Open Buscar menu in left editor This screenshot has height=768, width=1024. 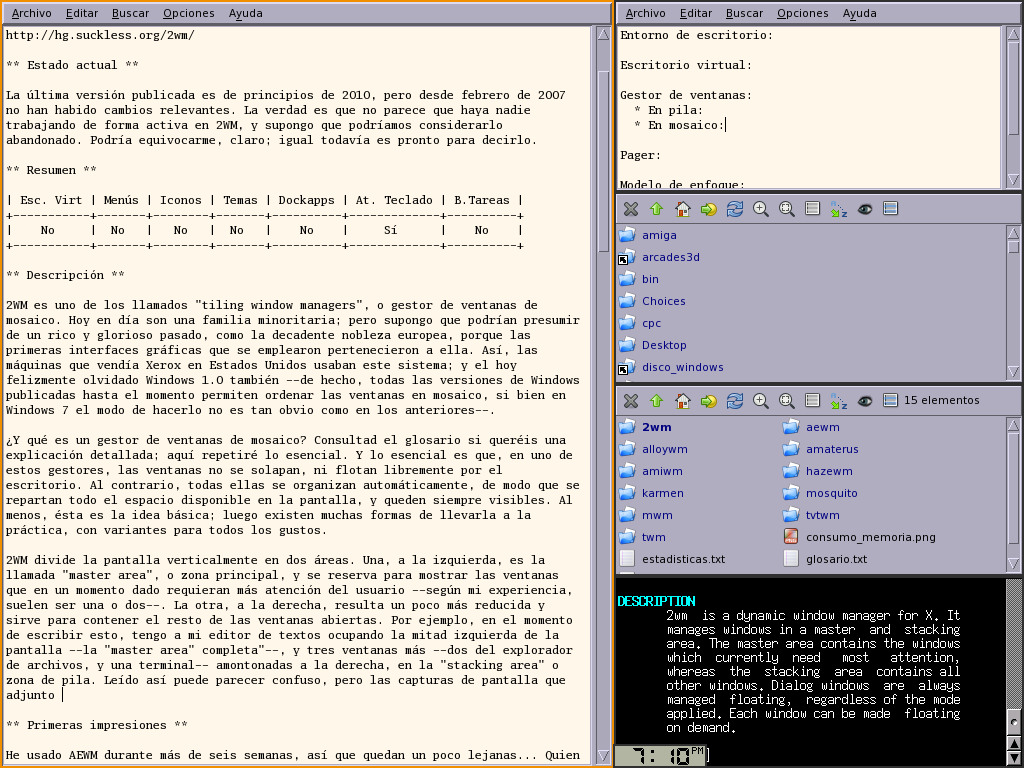[x=131, y=13]
